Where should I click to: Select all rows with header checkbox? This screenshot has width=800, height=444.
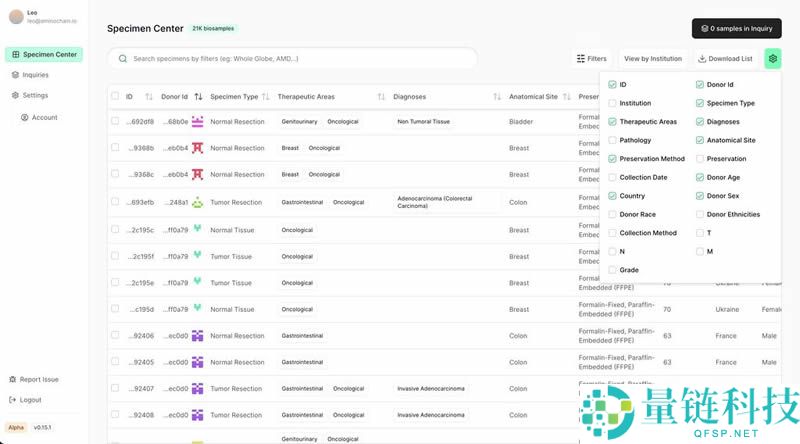(115, 96)
